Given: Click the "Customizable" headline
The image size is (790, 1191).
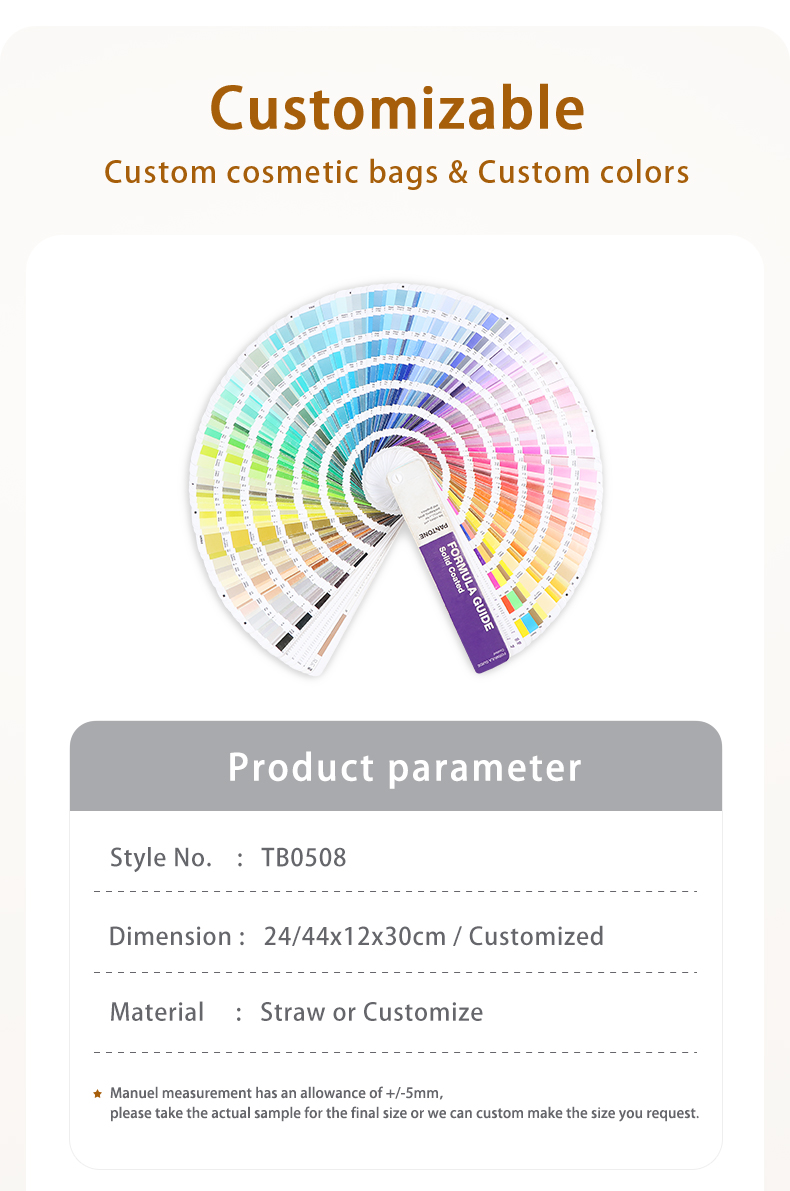Looking at the screenshot, I should pyautogui.click(x=397, y=108).
